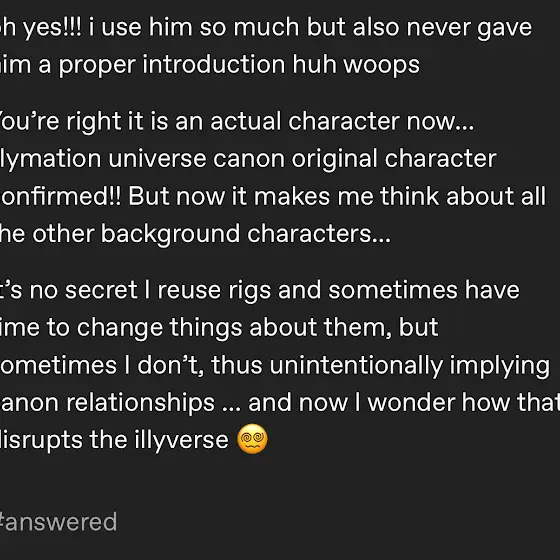Click the word "confirmed!!" in second paragraph
Image resolution: width=560 pixels, height=560 pixels.
61,196
